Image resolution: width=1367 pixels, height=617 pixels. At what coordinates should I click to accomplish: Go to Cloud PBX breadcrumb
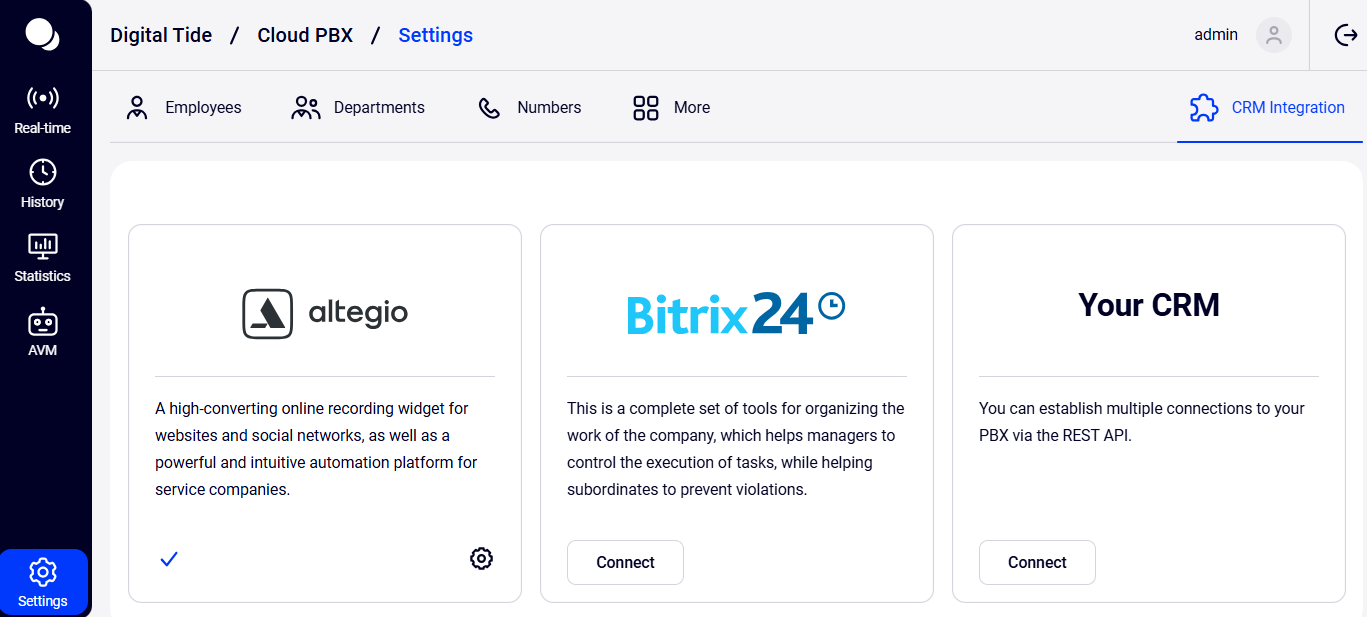pos(305,35)
